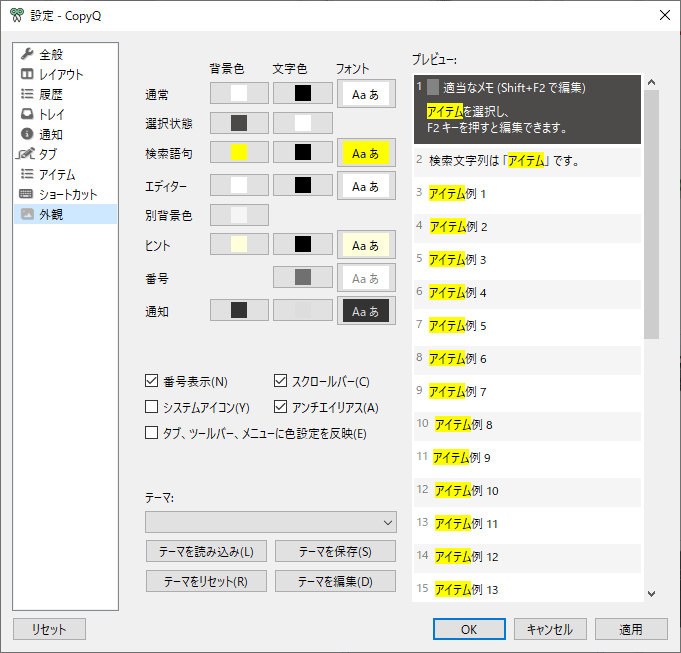
Task: Change the 選択状態 text color swatch
Action: click(x=303, y=123)
